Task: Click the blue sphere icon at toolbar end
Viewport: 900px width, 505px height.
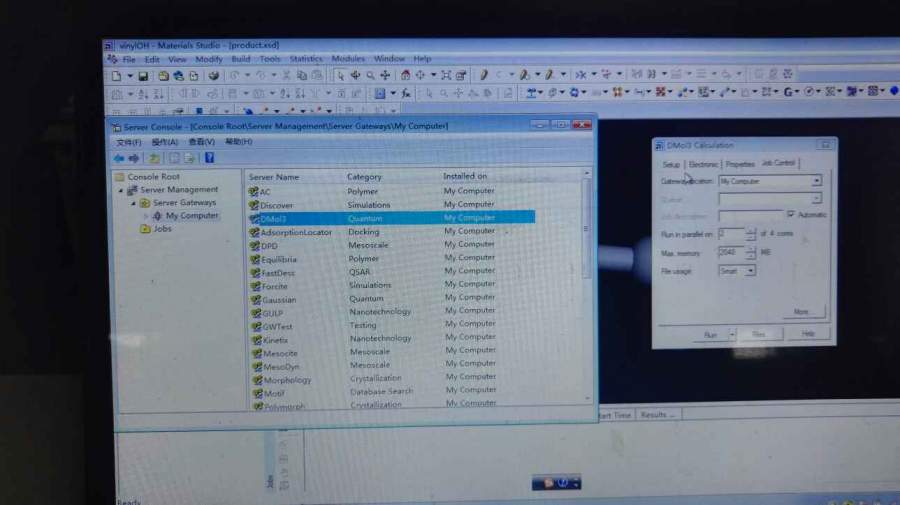Action: tap(894, 91)
